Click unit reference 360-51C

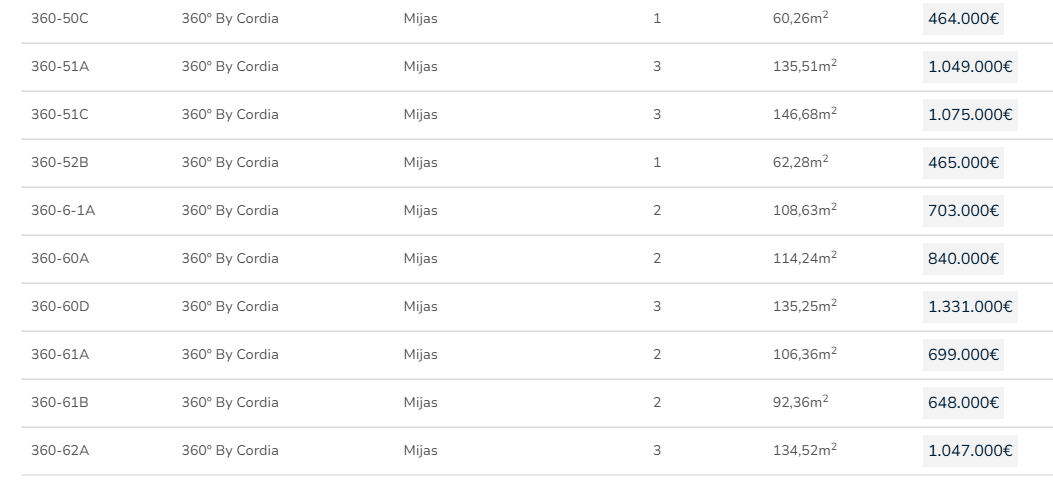coord(60,115)
